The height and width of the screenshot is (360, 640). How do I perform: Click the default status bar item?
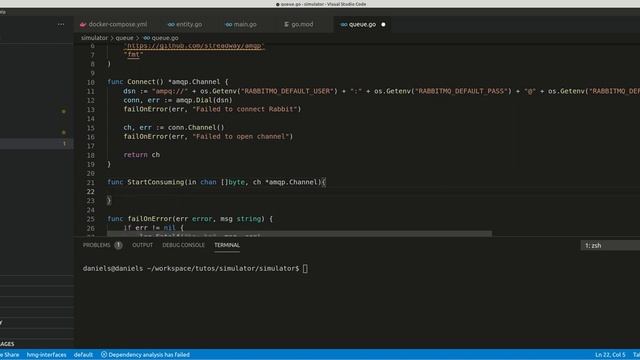pos(83,355)
